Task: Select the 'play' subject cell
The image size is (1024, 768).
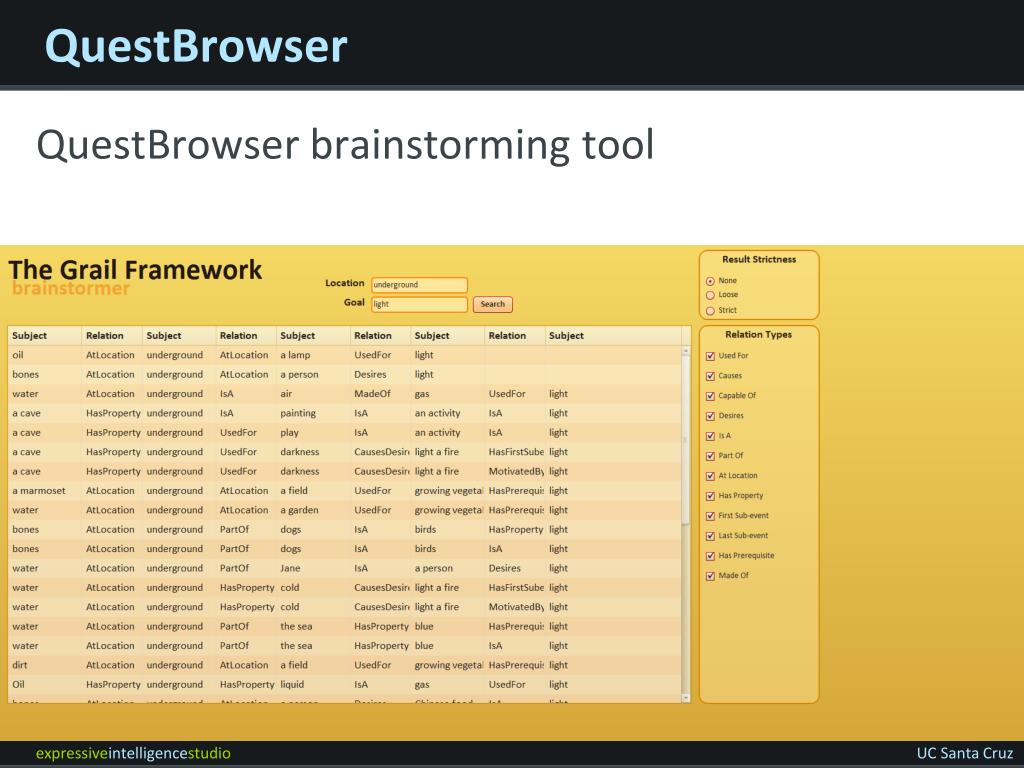Action: [289, 433]
